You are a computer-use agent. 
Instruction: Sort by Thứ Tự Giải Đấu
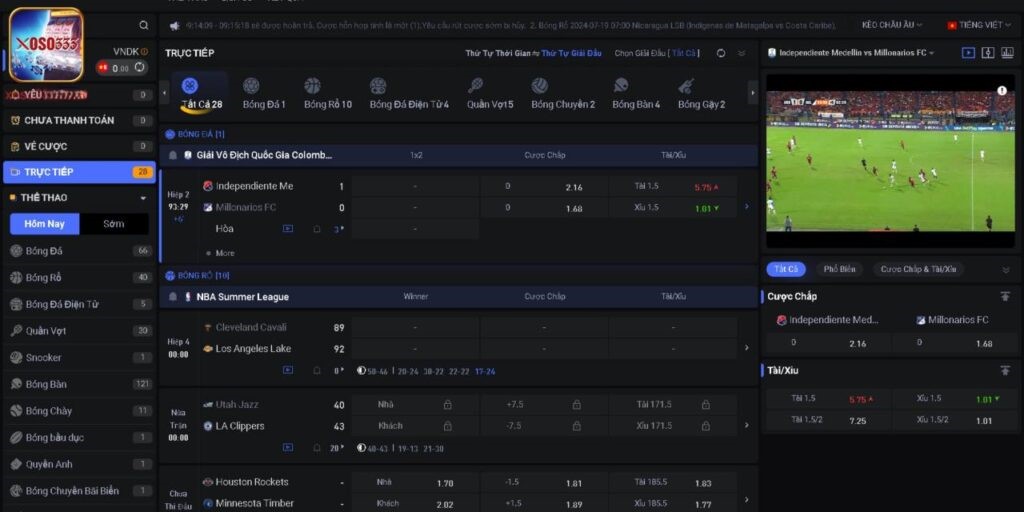[x=570, y=53]
